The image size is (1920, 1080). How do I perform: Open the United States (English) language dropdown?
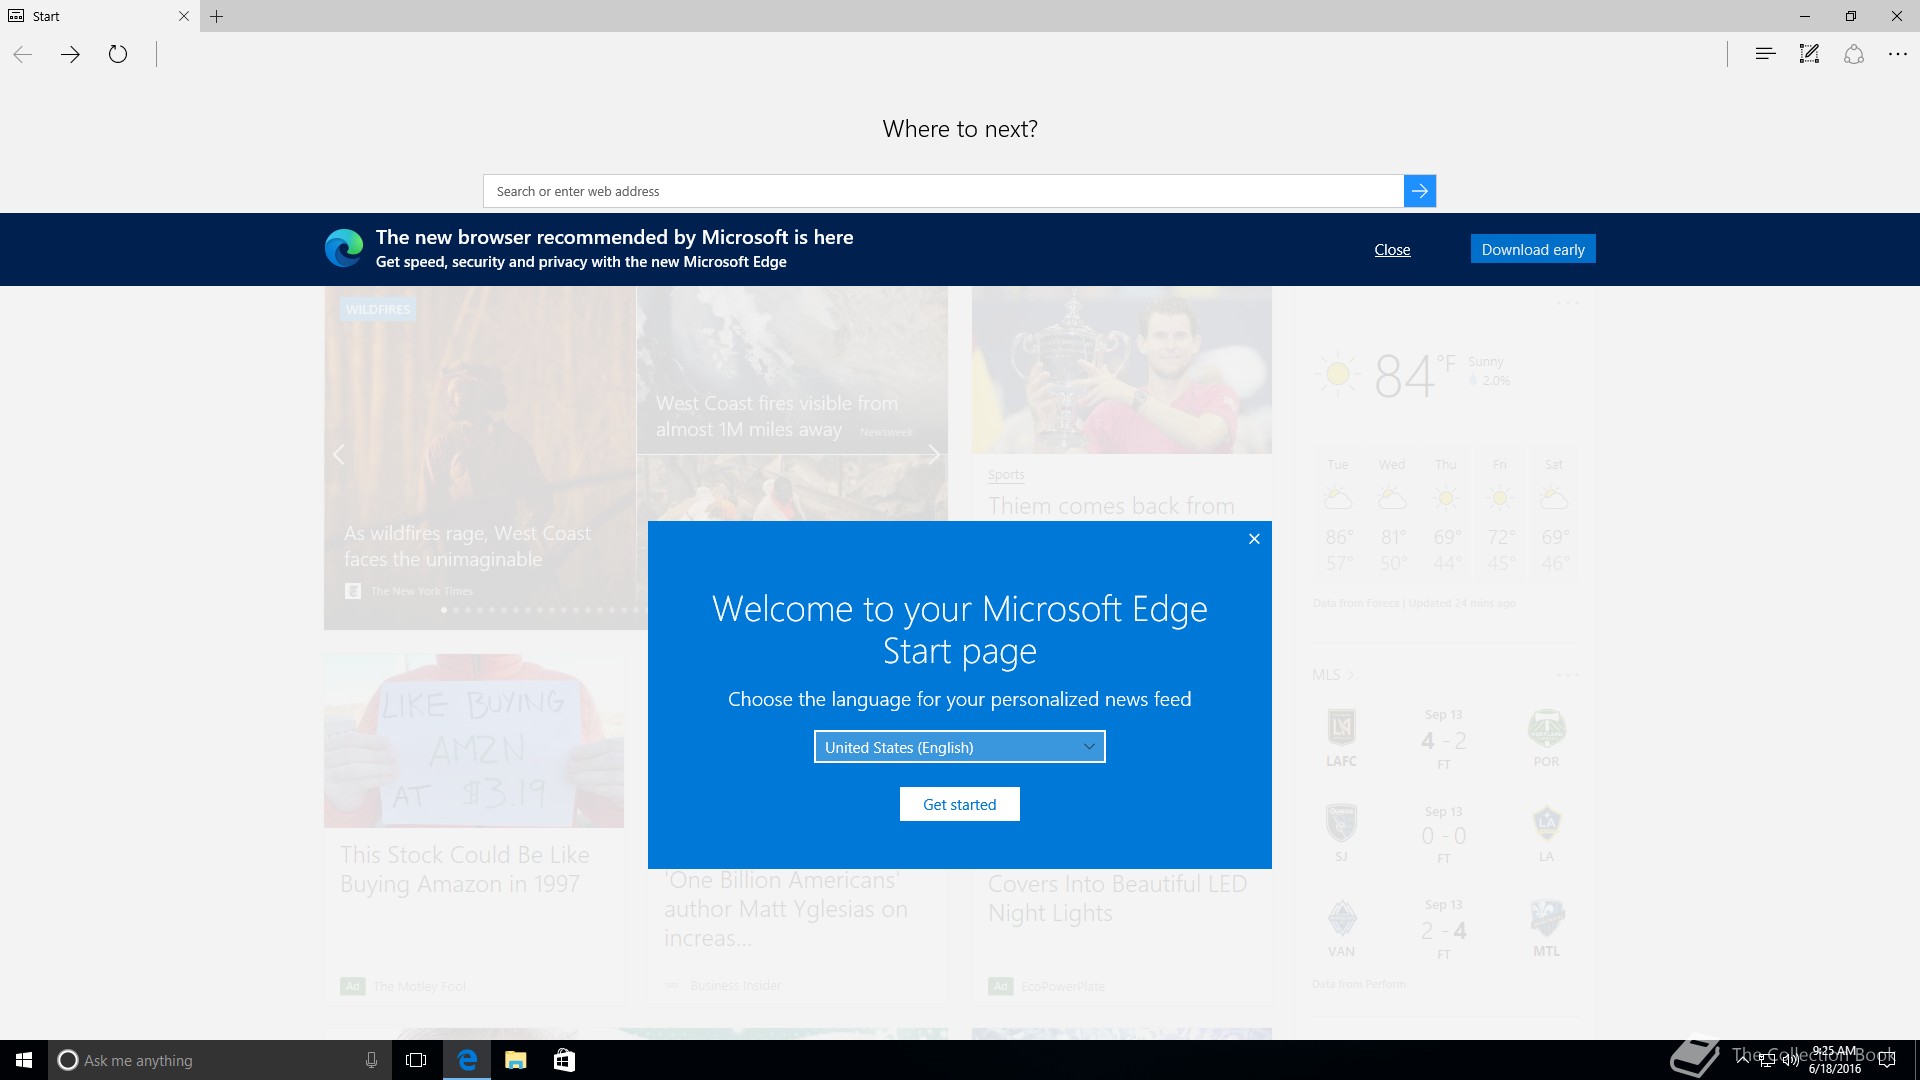point(959,747)
